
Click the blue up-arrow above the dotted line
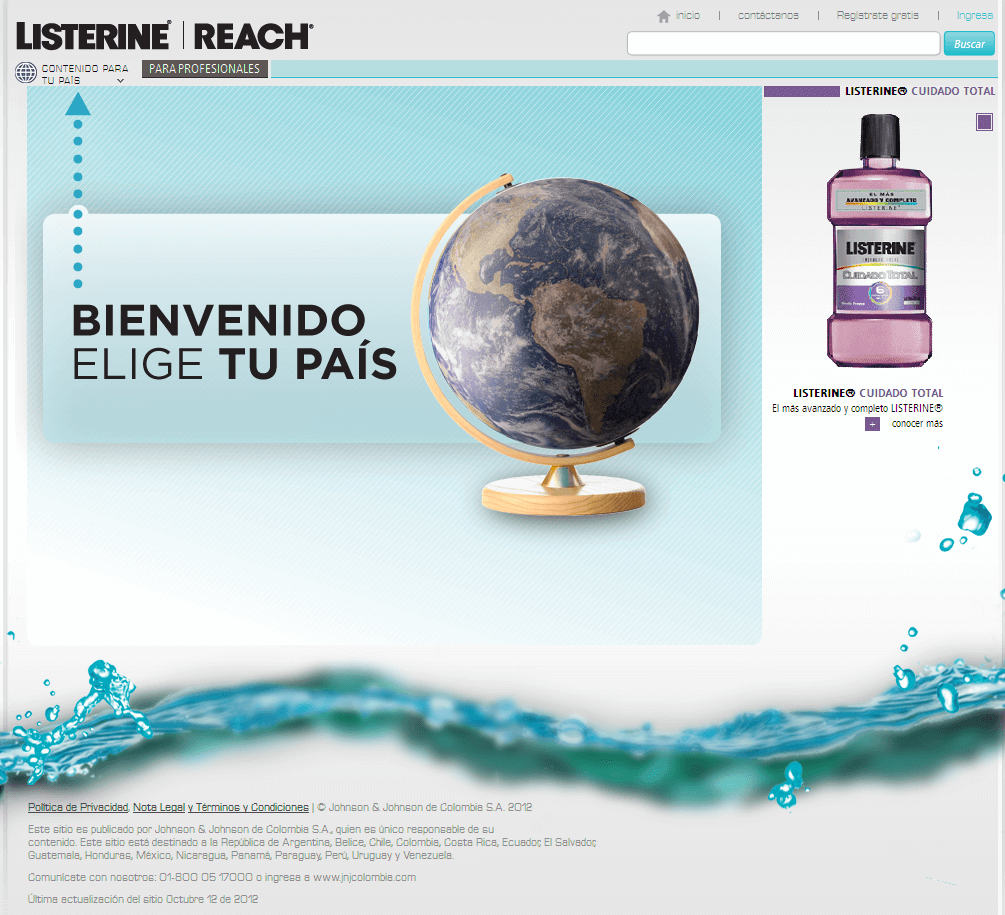click(x=78, y=104)
